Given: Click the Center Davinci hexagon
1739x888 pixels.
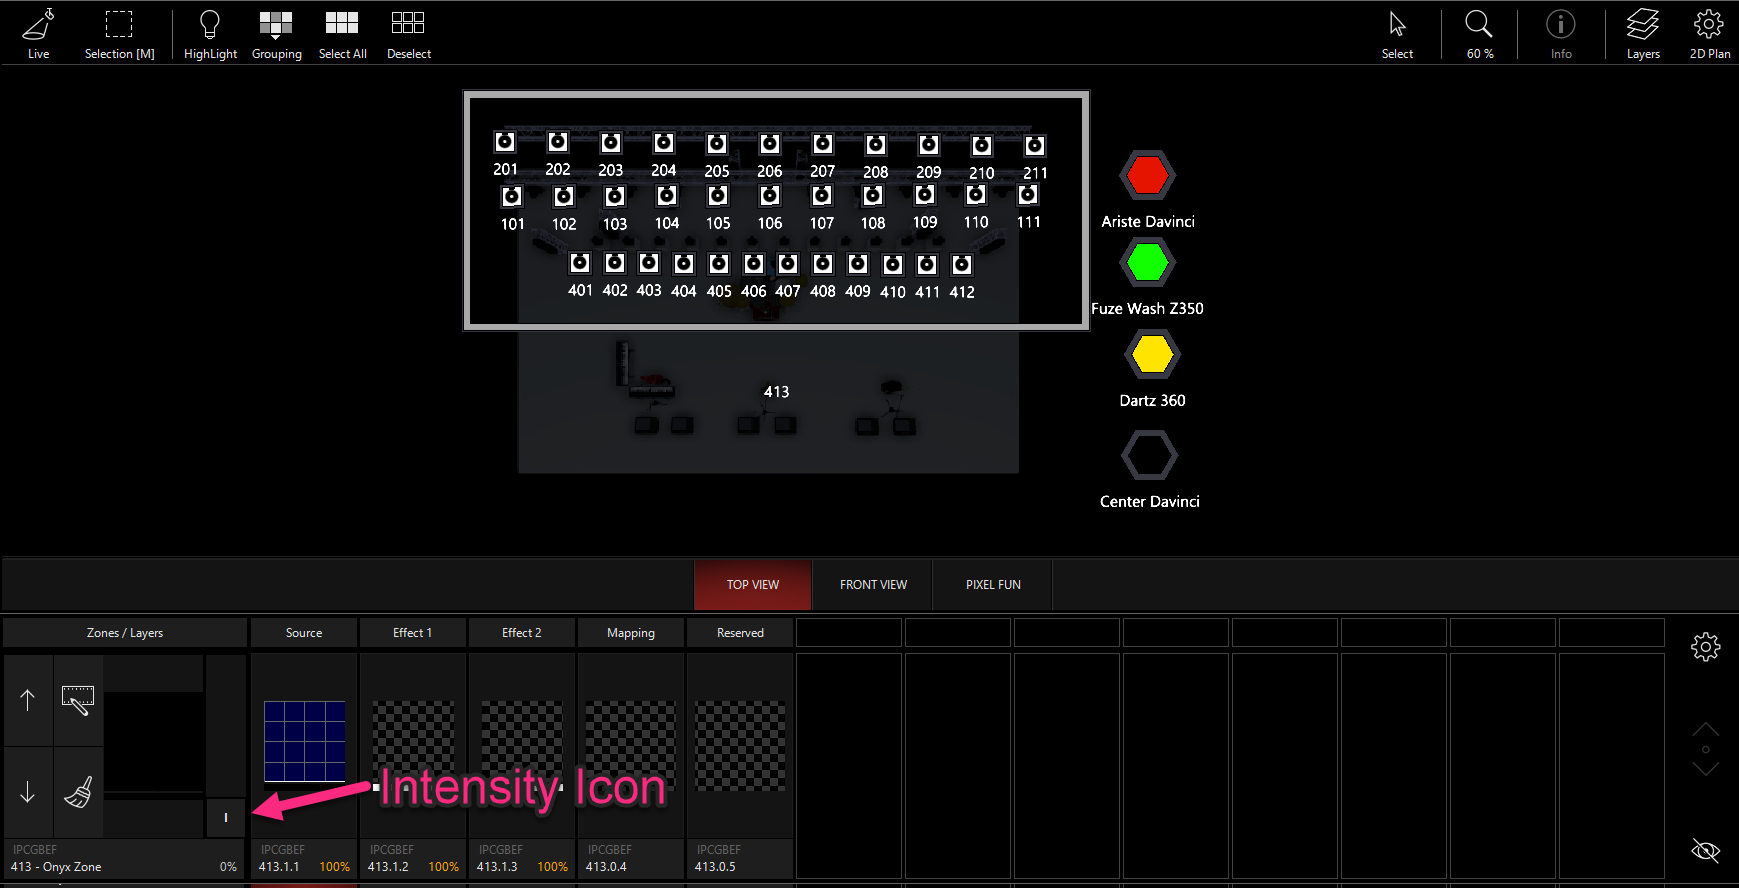Looking at the screenshot, I should (x=1149, y=456).
